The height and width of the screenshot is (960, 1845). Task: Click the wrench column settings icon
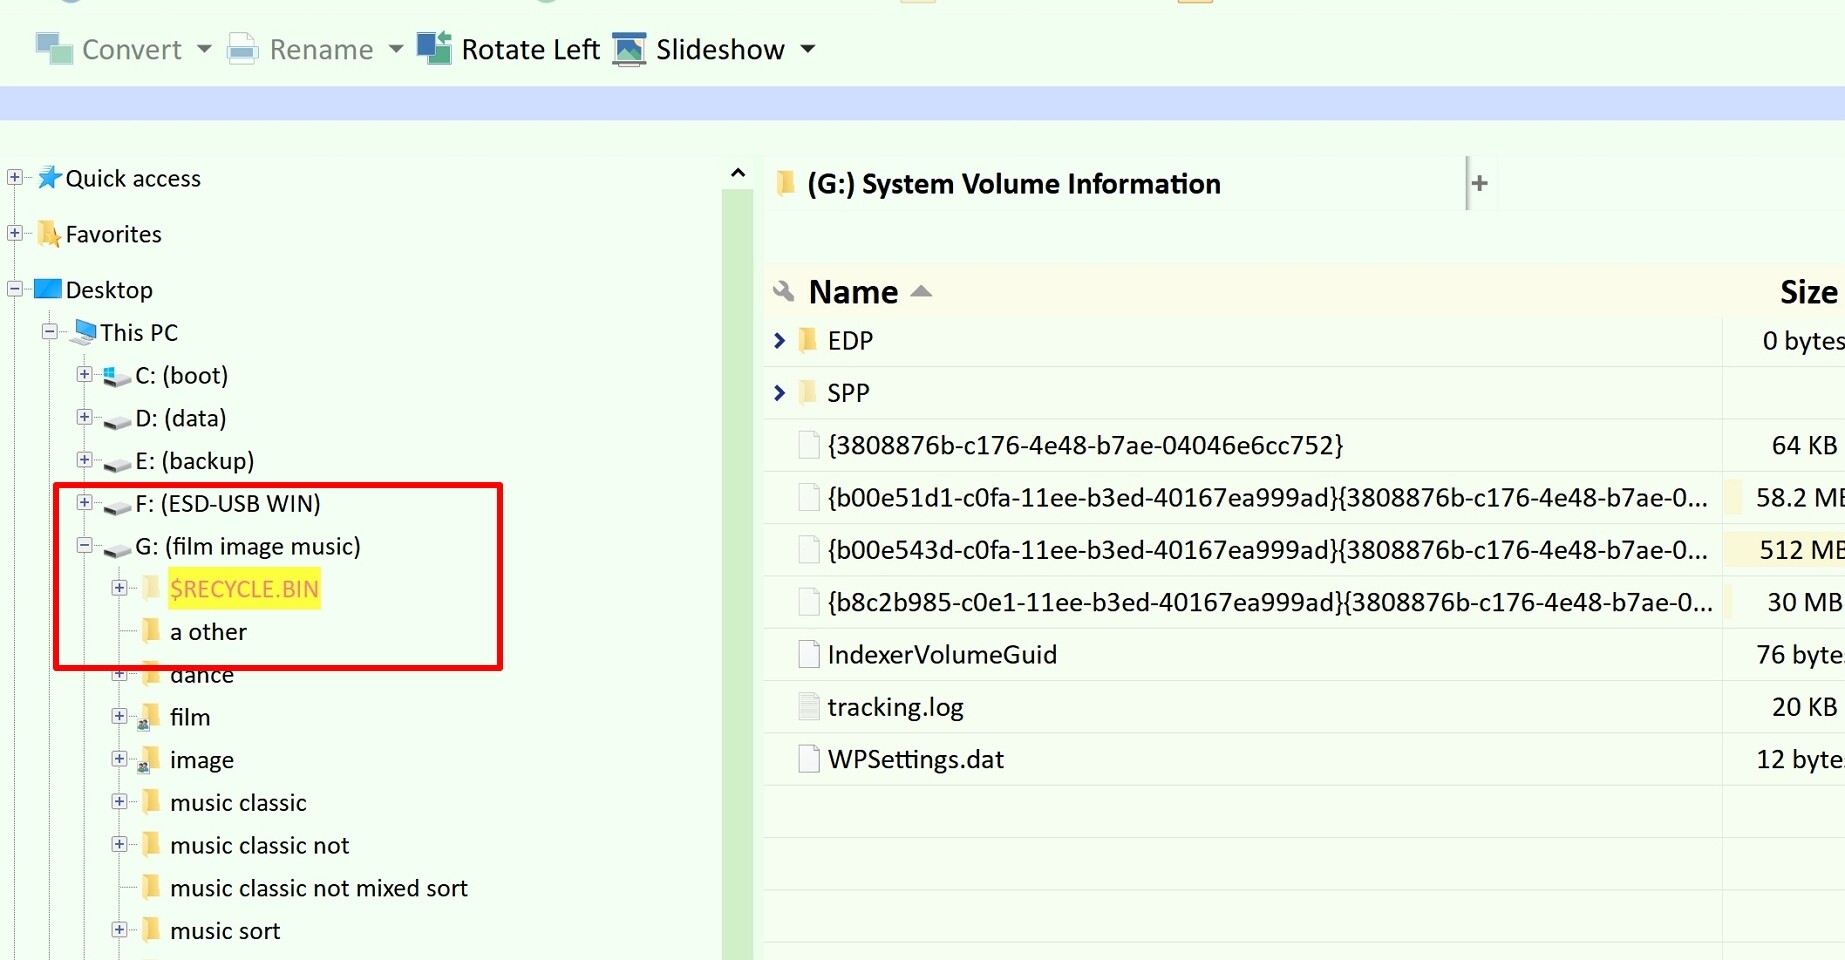pyautogui.click(x=784, y=291)
